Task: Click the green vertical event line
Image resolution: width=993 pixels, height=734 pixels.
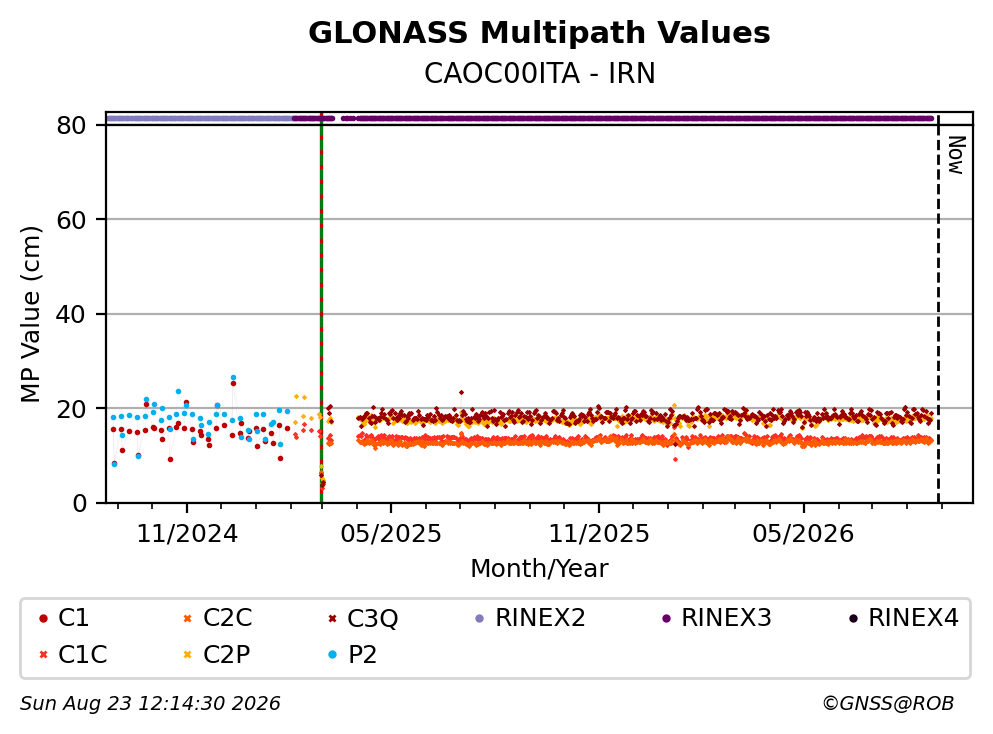Action: pyautogui.click(x=322, y=307)
